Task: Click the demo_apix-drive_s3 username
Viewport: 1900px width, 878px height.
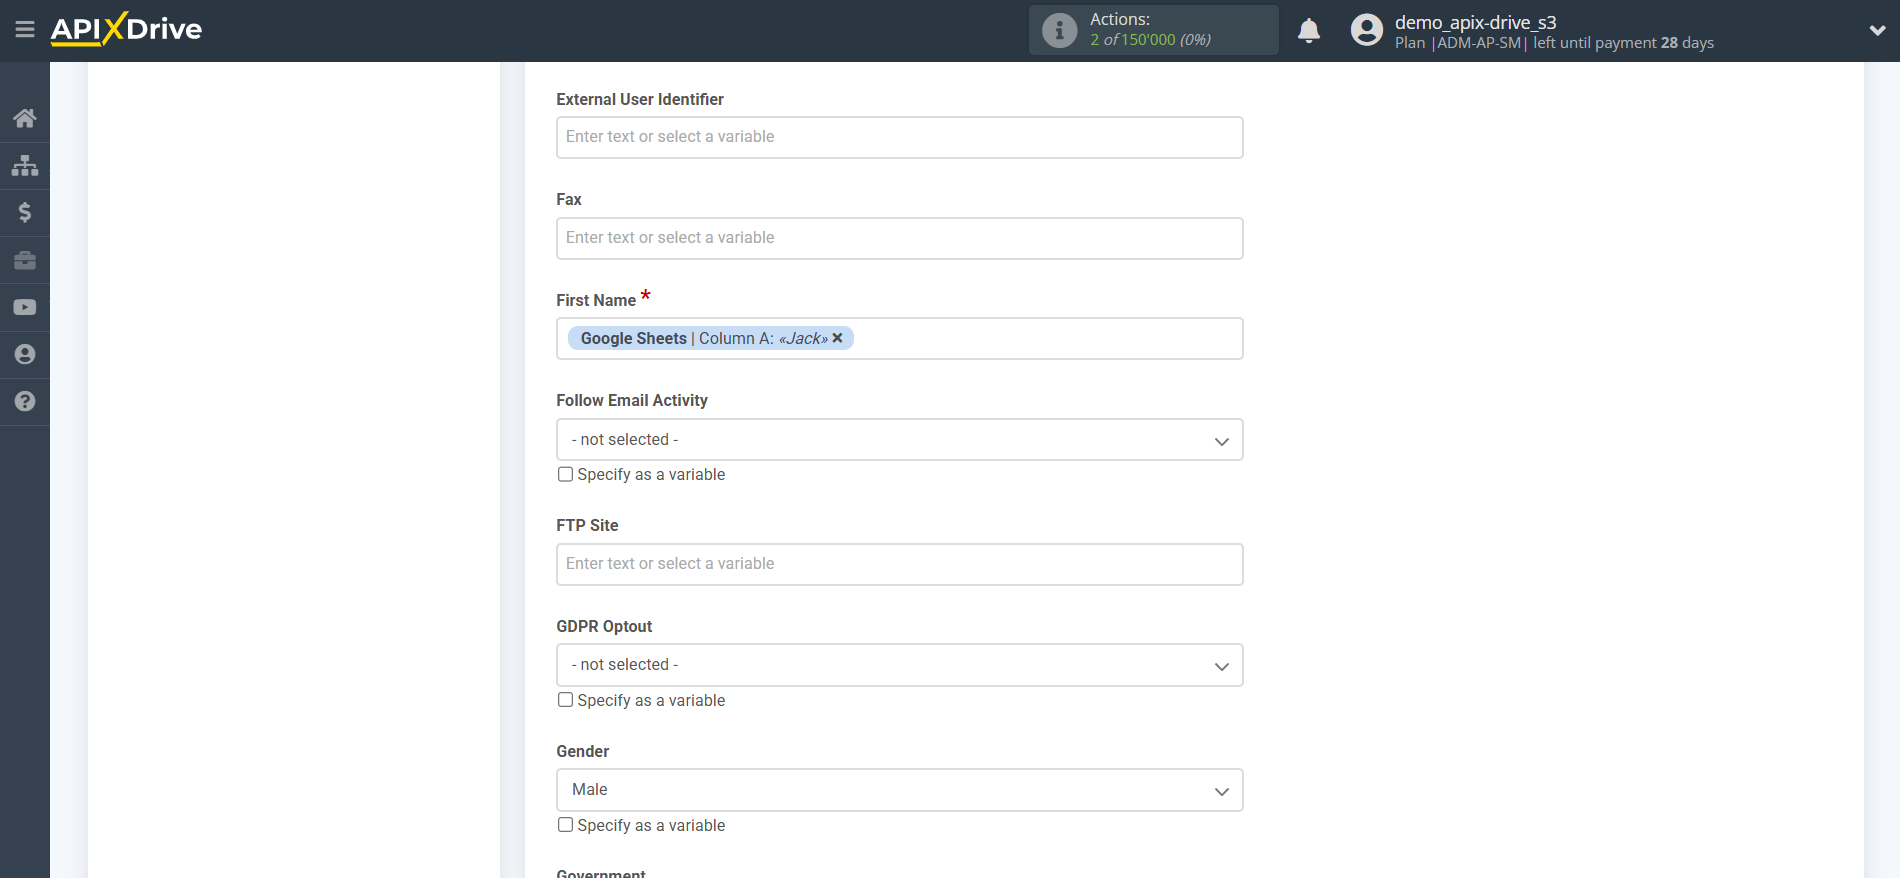Action: point(1475,22)
